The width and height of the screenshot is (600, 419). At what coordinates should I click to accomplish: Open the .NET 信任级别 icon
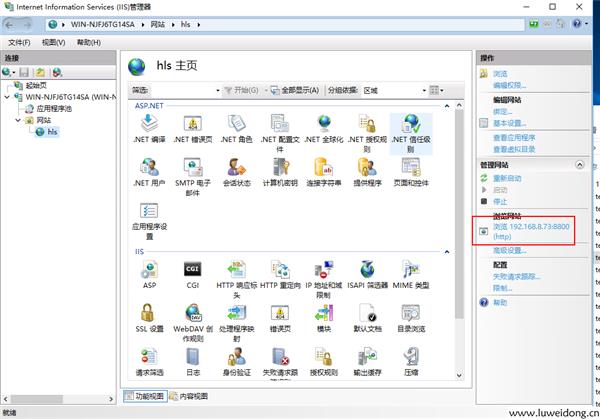[411, 125]
